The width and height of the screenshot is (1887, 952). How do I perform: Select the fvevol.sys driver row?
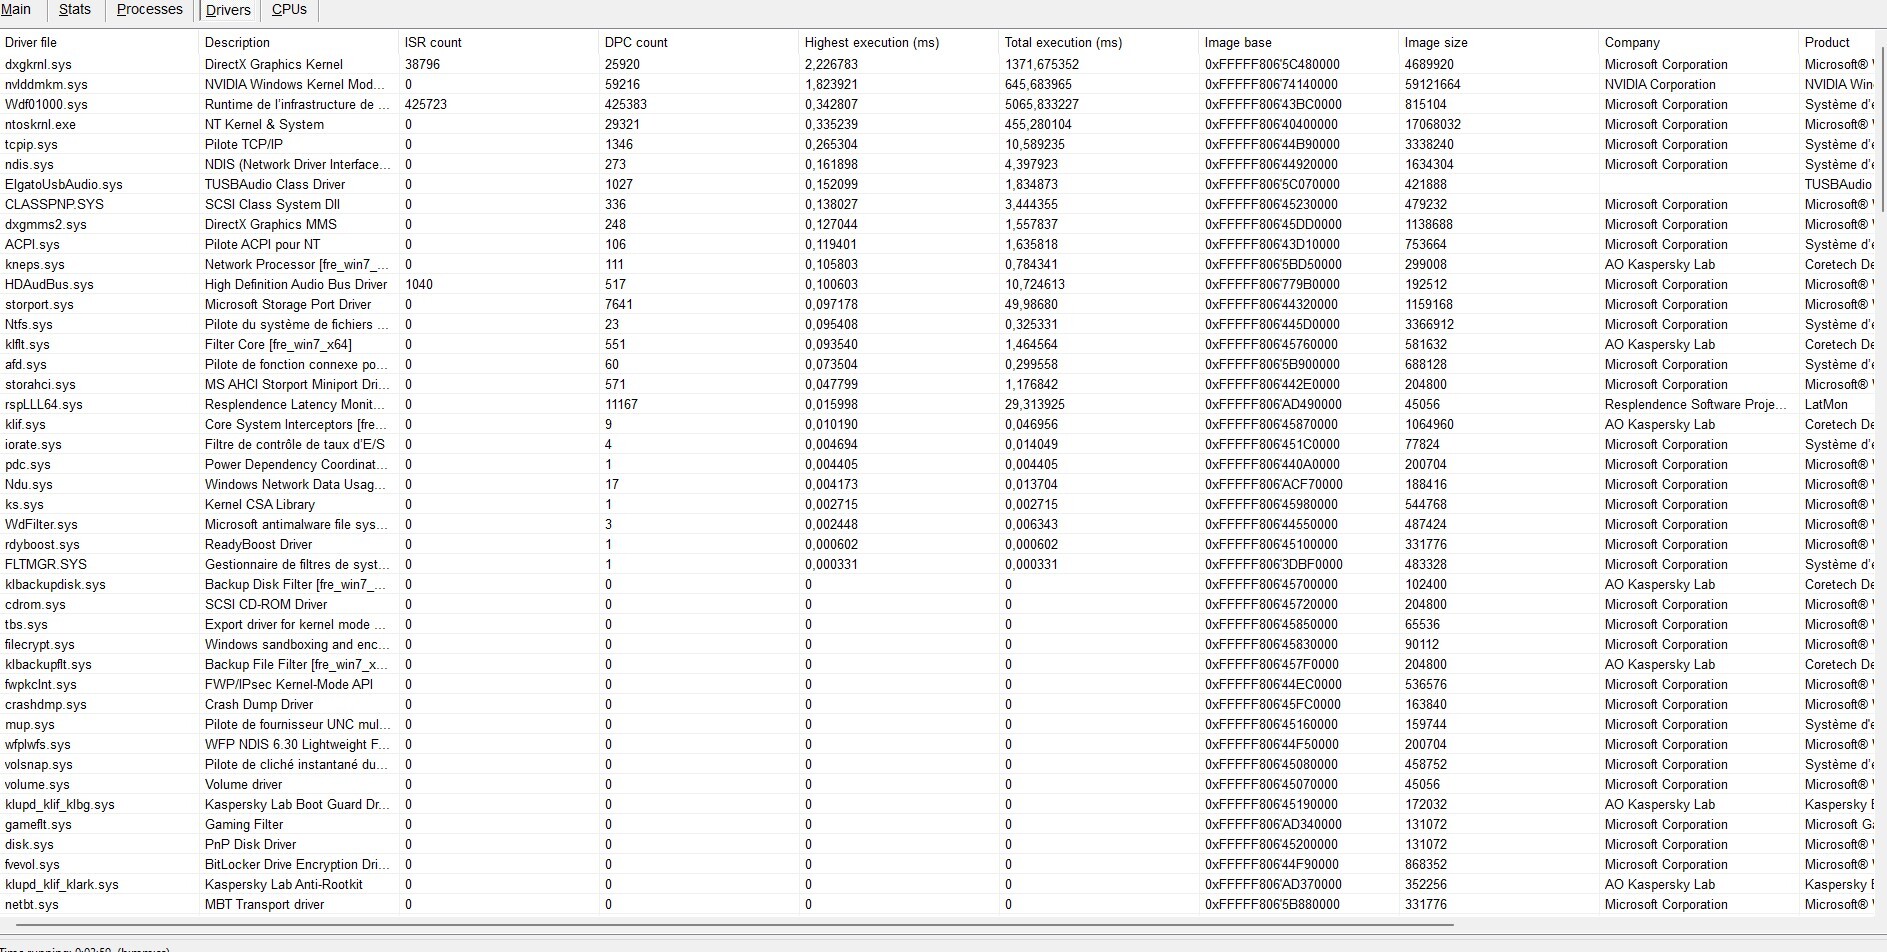point(938,864)
